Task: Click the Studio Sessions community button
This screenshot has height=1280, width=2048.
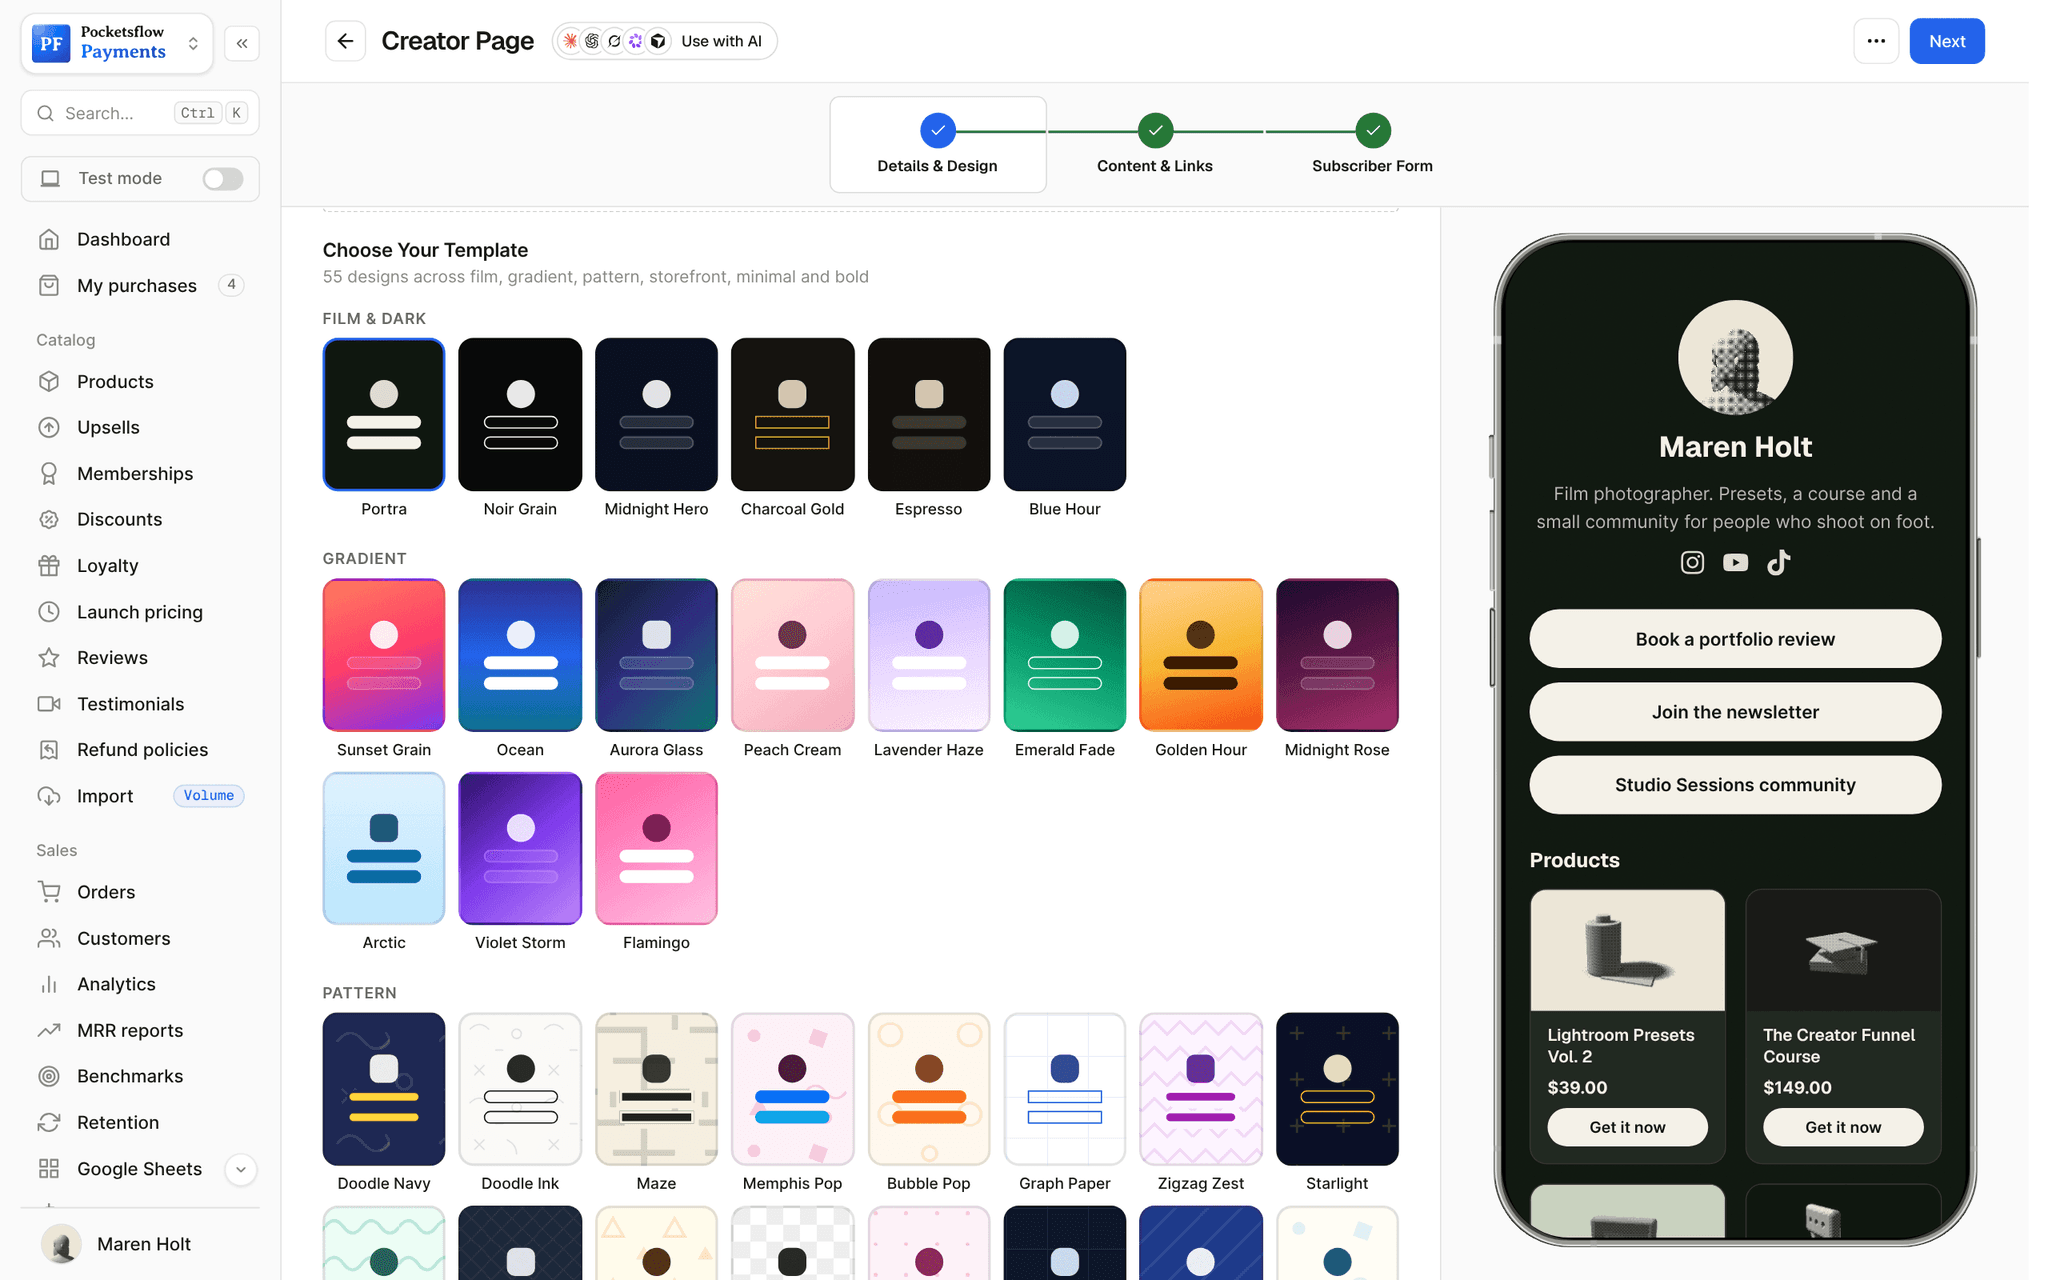Action: tap(1735, 785)
